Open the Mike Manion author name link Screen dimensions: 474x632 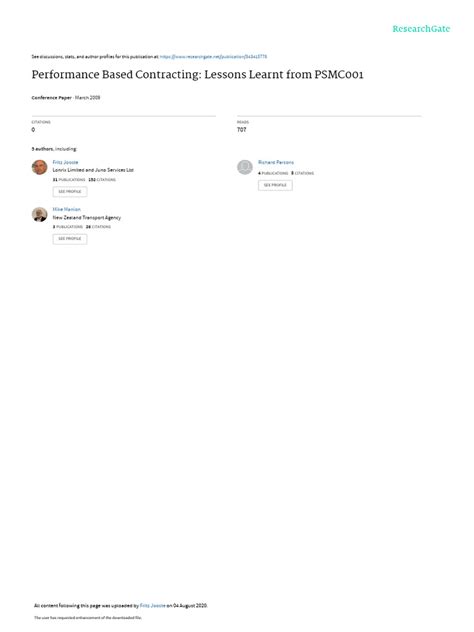tap(67, 209)
